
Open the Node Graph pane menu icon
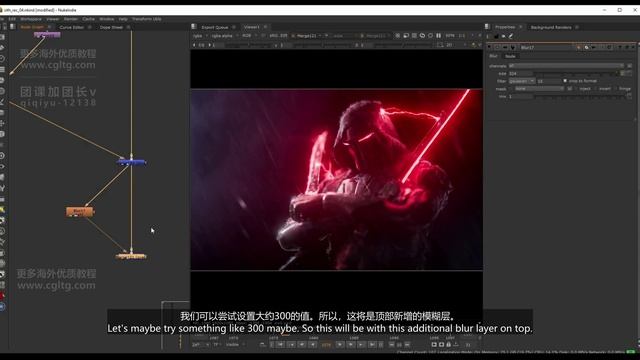[x=13, y=27]
